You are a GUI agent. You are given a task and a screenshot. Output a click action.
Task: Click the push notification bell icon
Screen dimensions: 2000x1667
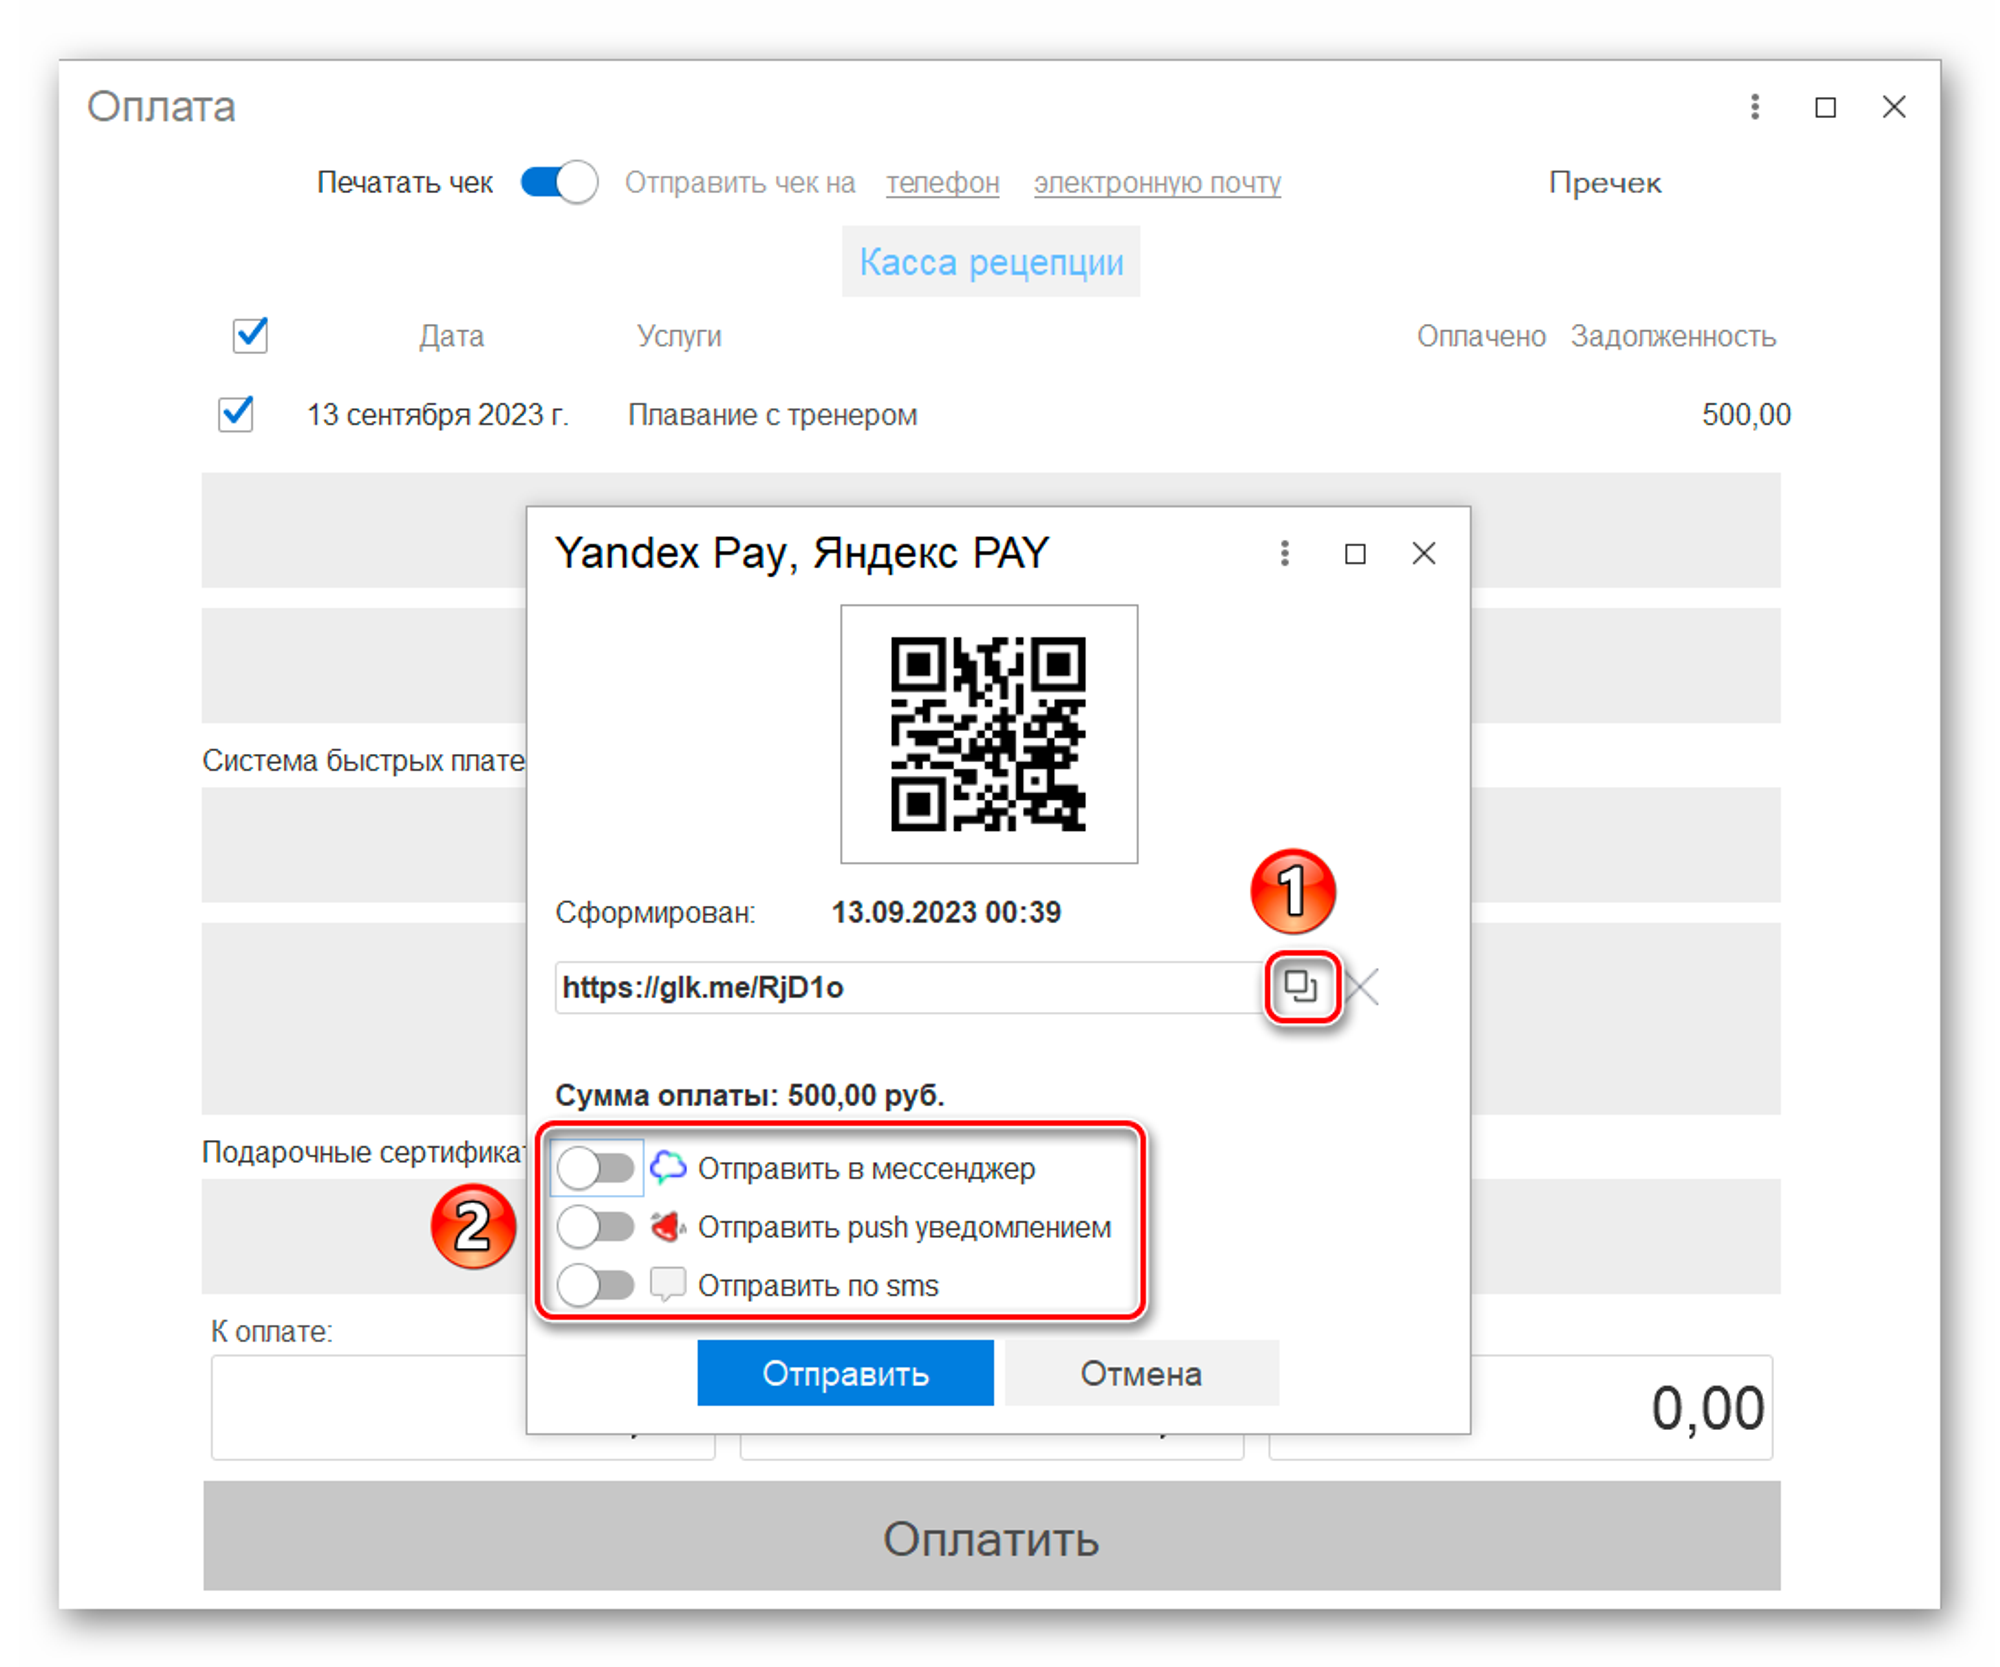[668, 1226]
